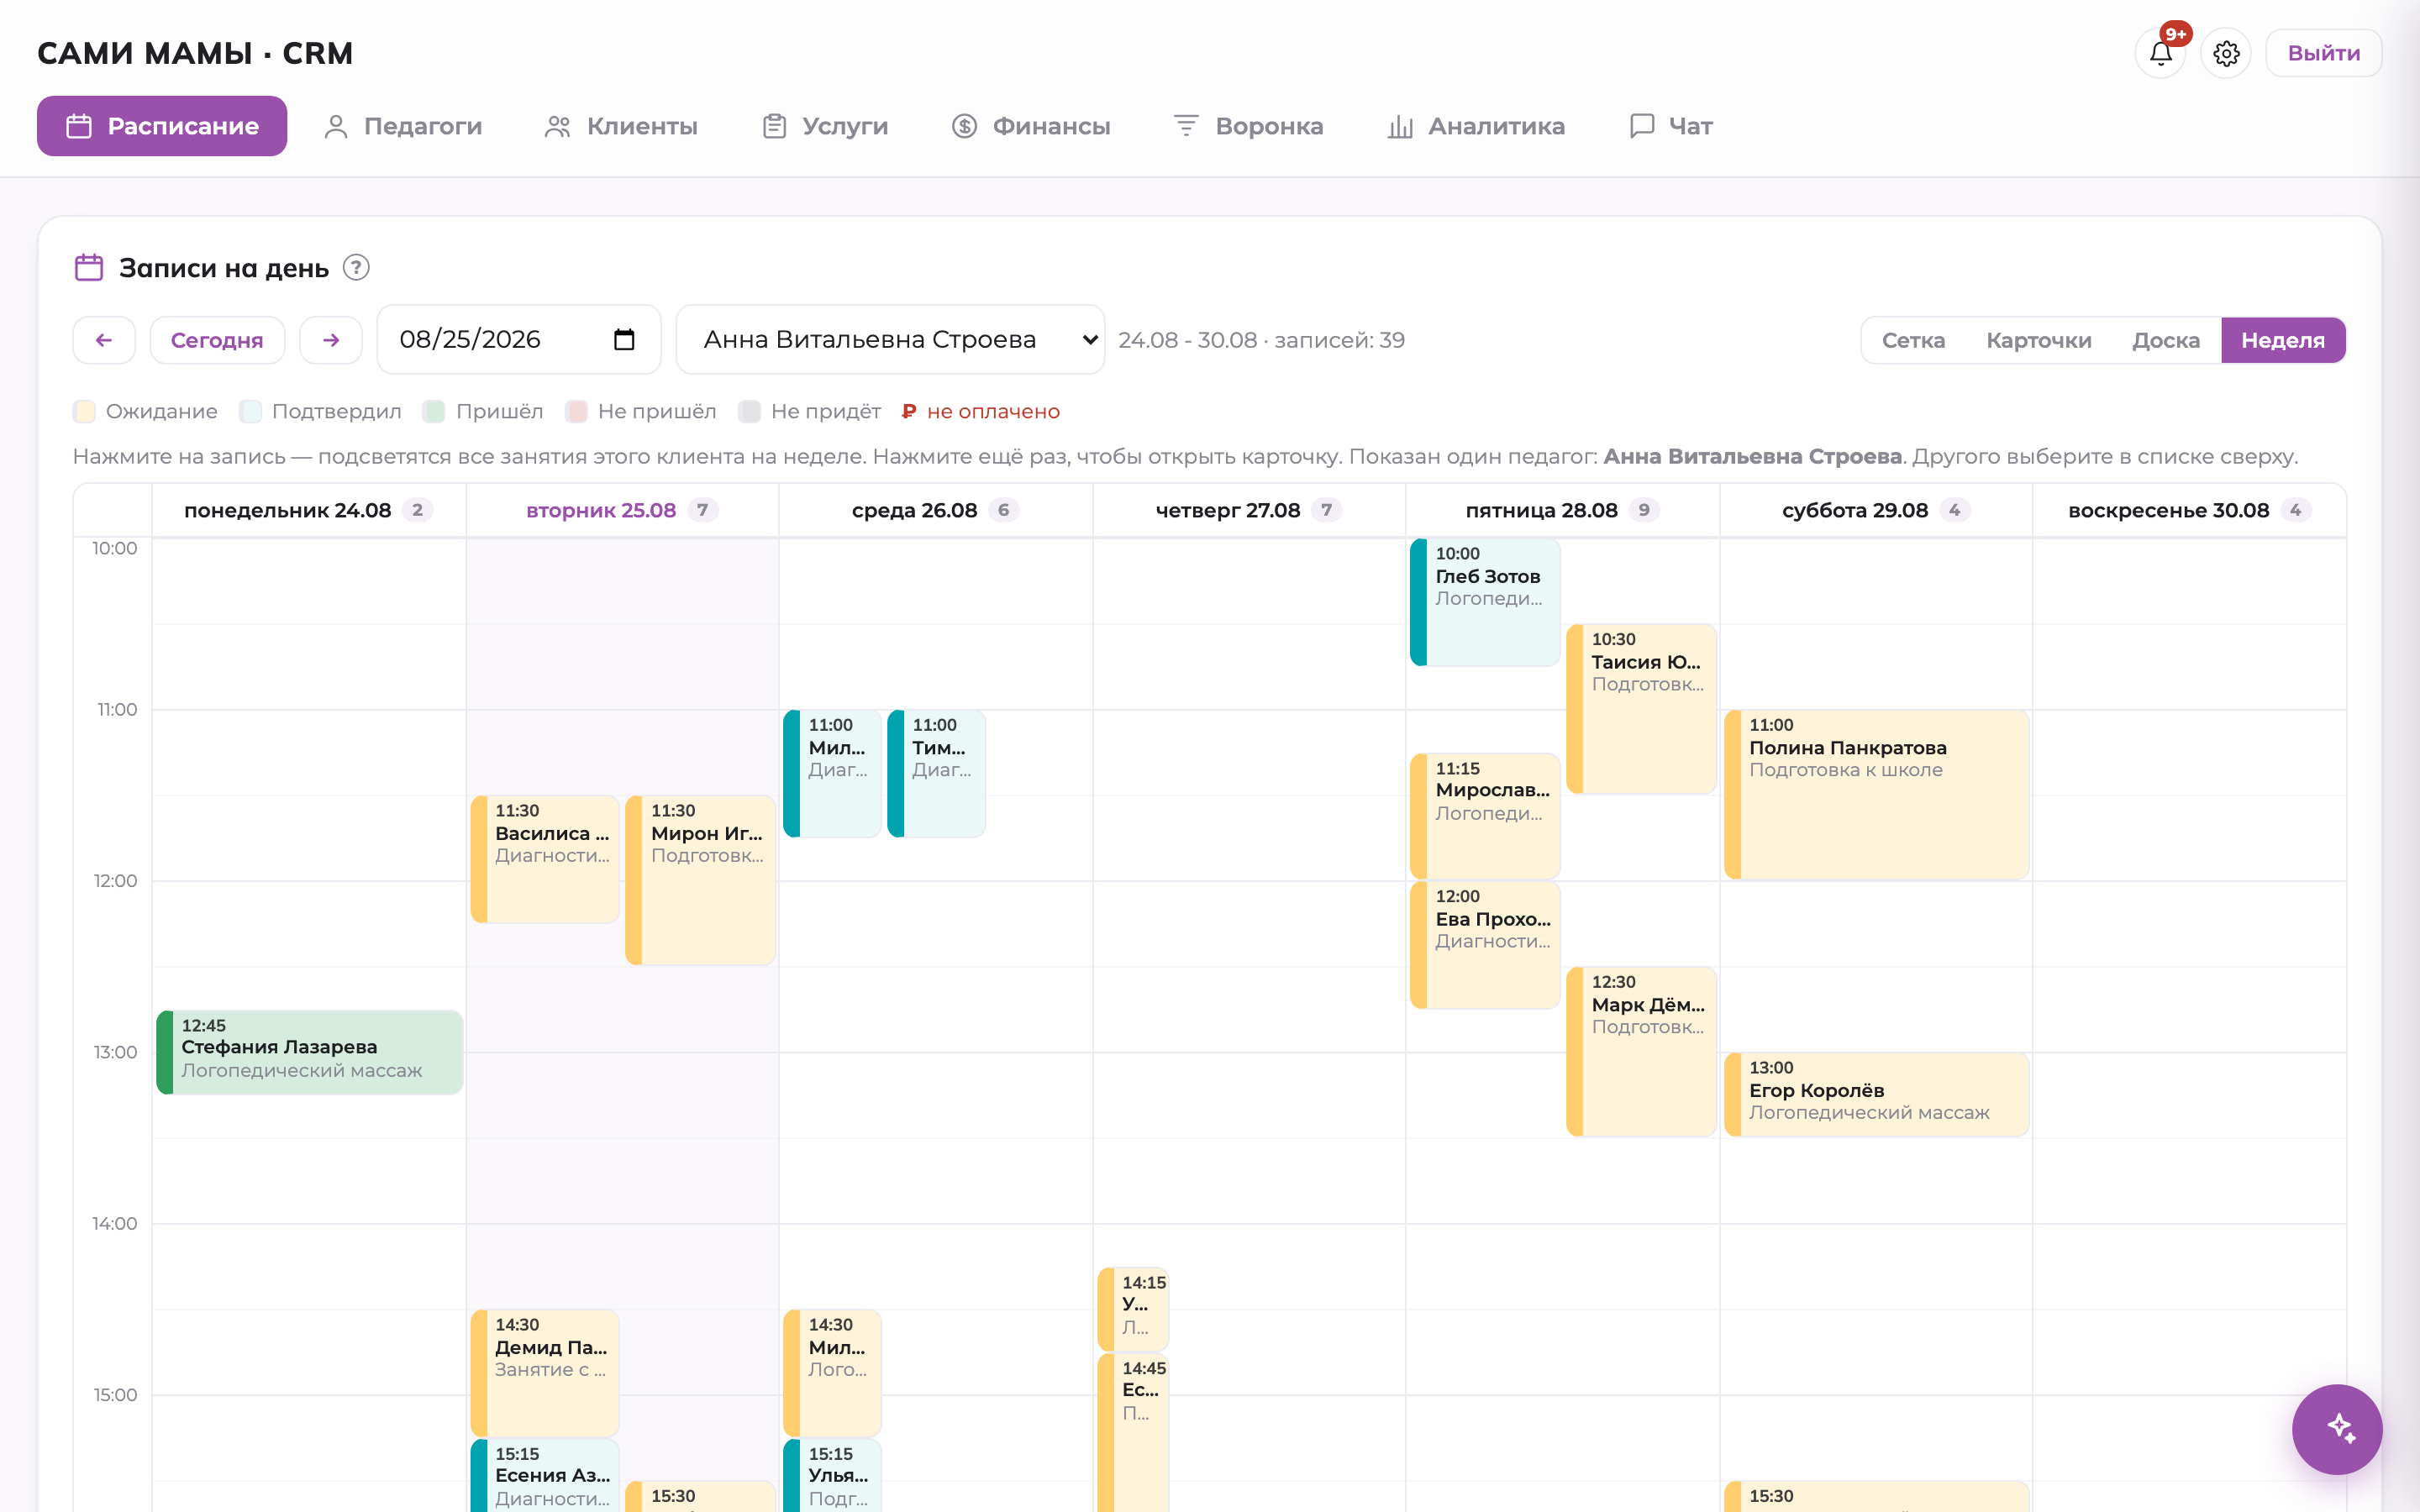Click the Чат speech bubble icon

[x=1641, y=126]
